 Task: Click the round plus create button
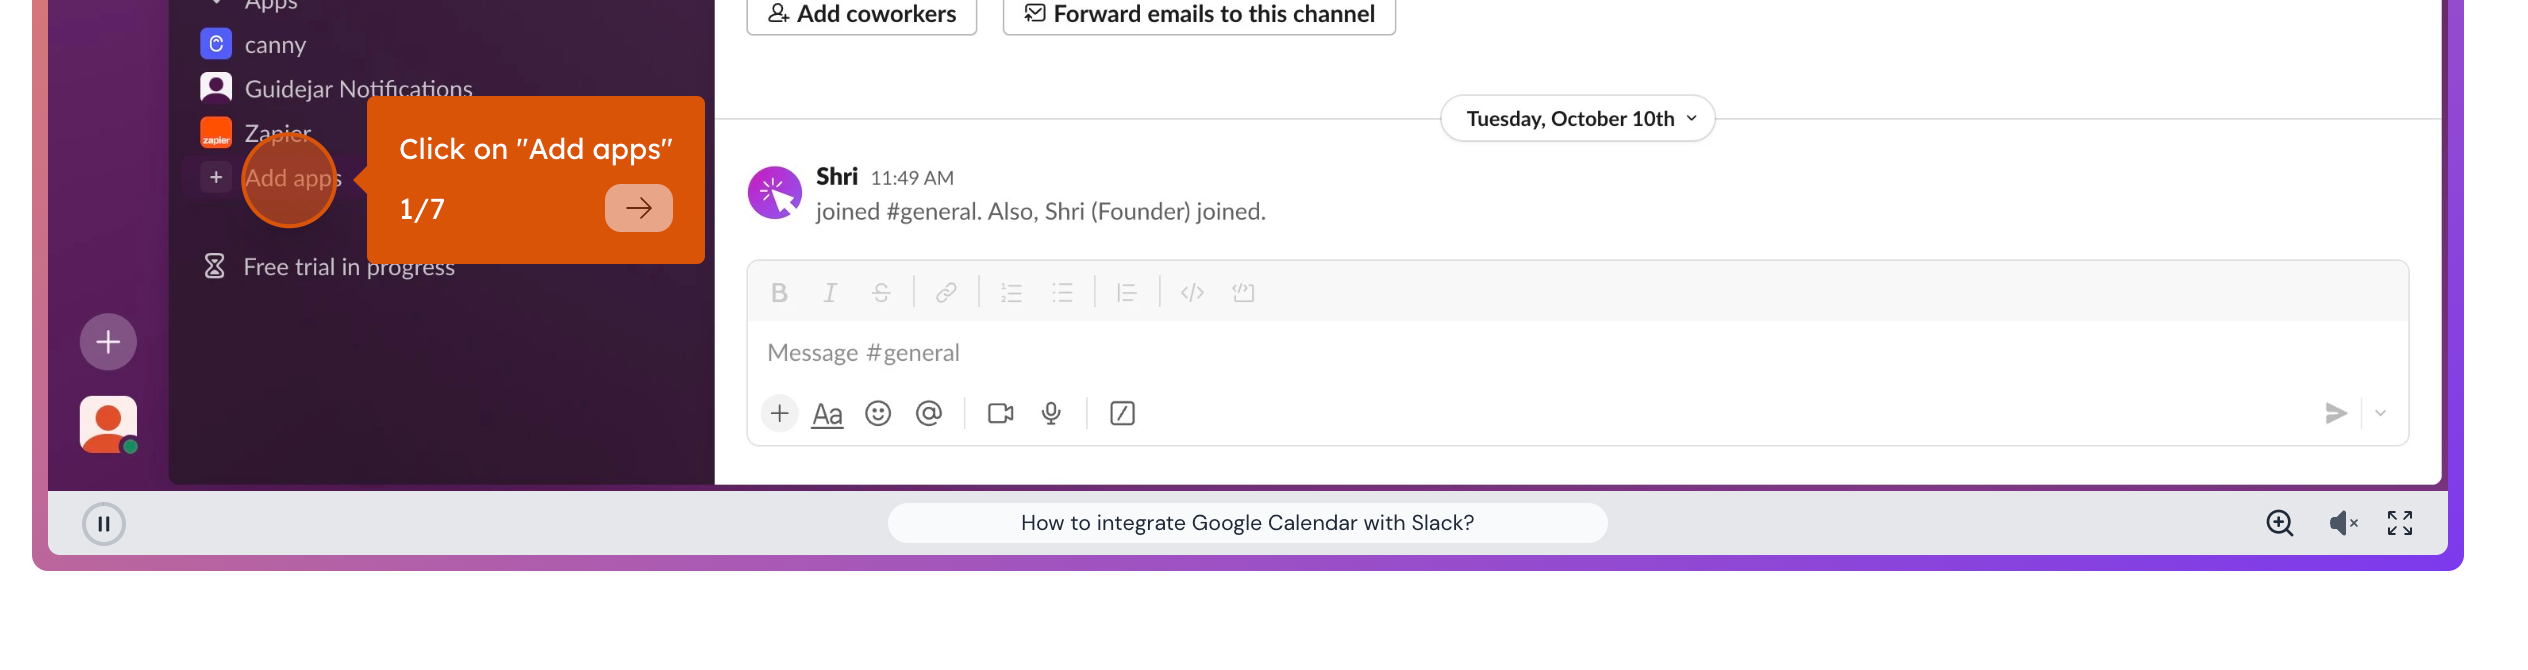(x=108, y=342)
